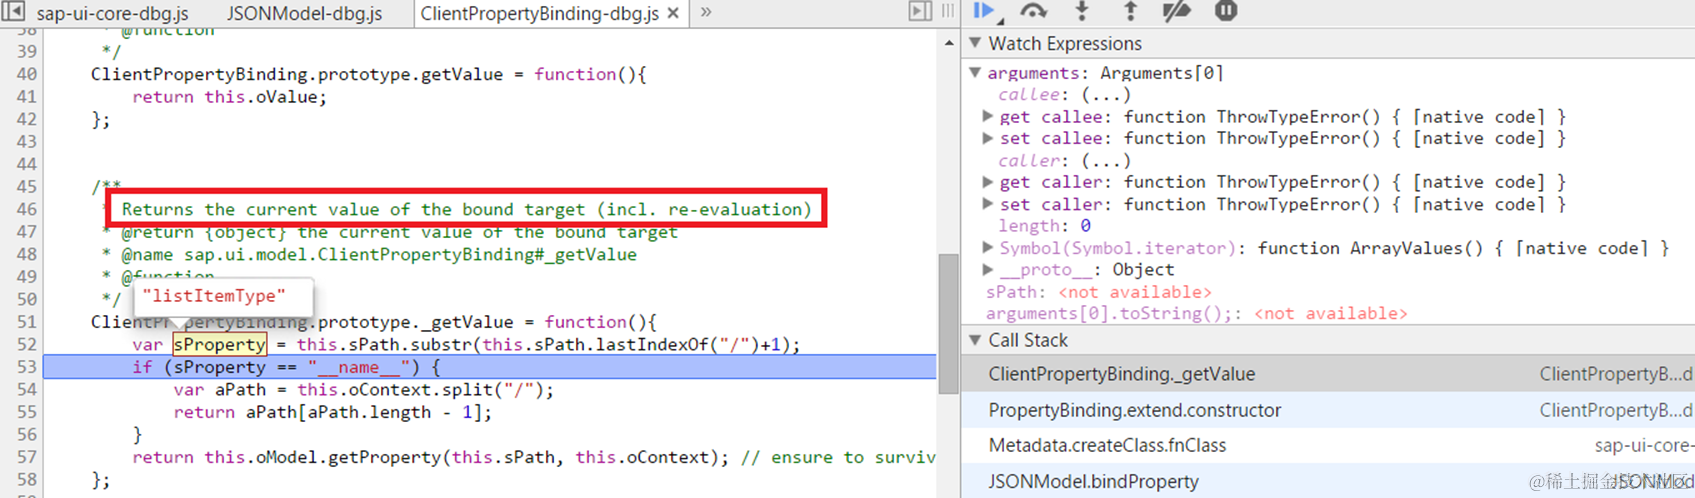
Task: Close the ClientPropertyBinding-dbg.js tab
Action: pos(673,13)
